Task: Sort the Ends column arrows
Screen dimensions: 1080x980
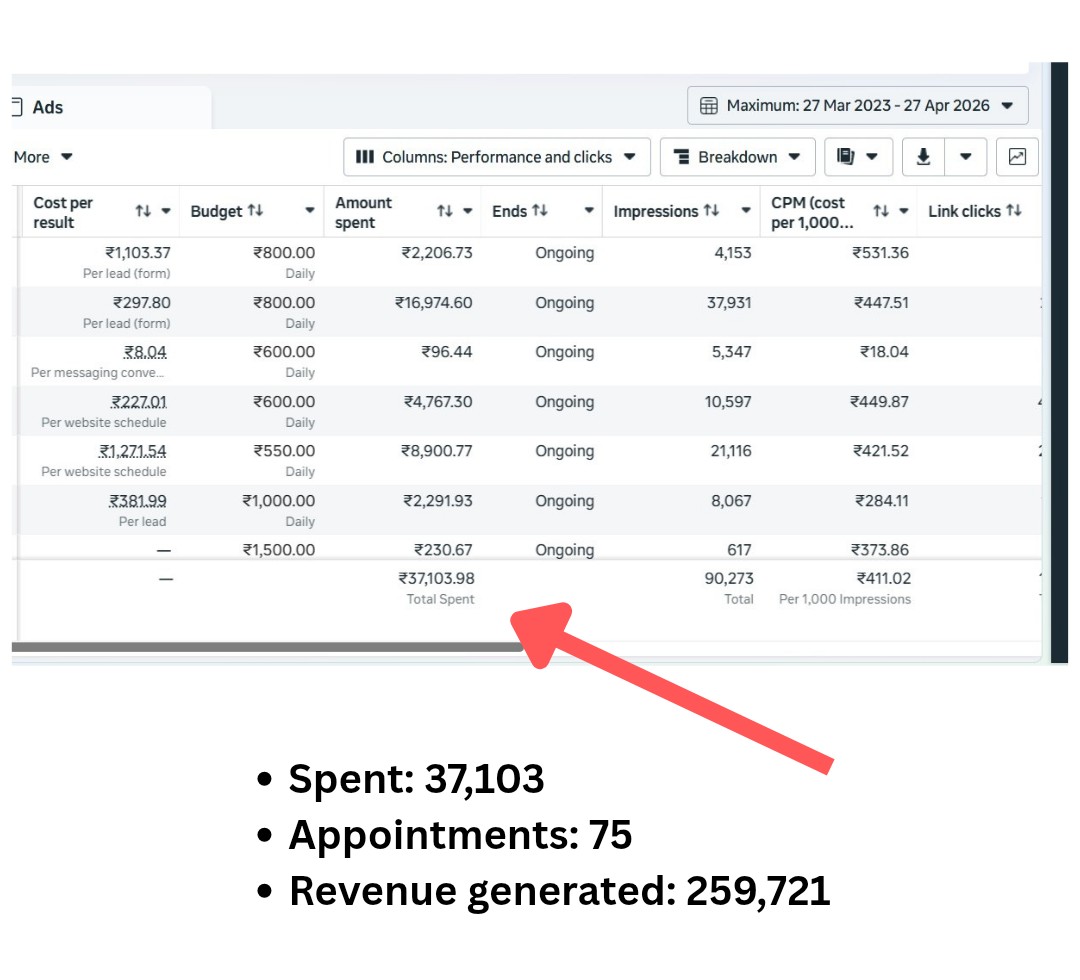Action: coord(540,211)
